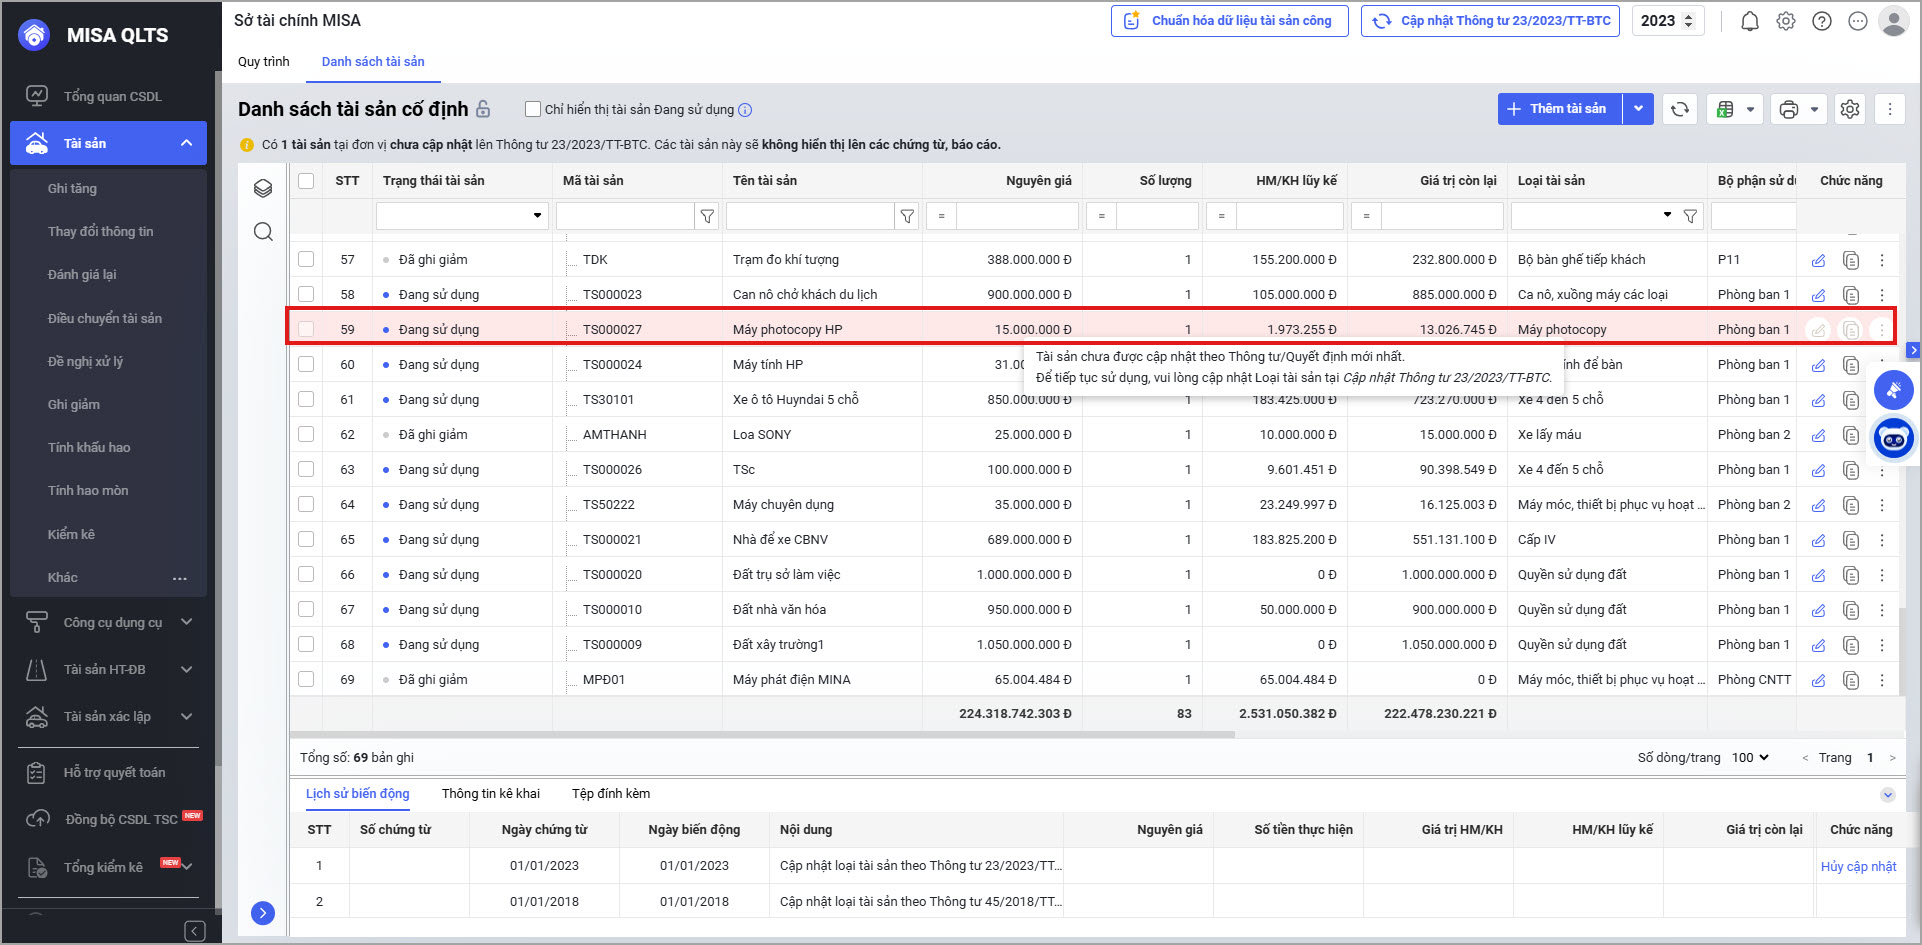Click the refresh list icon
Image resolution: width=1922 pixels, height=945 pixels.
point(1680,109)
